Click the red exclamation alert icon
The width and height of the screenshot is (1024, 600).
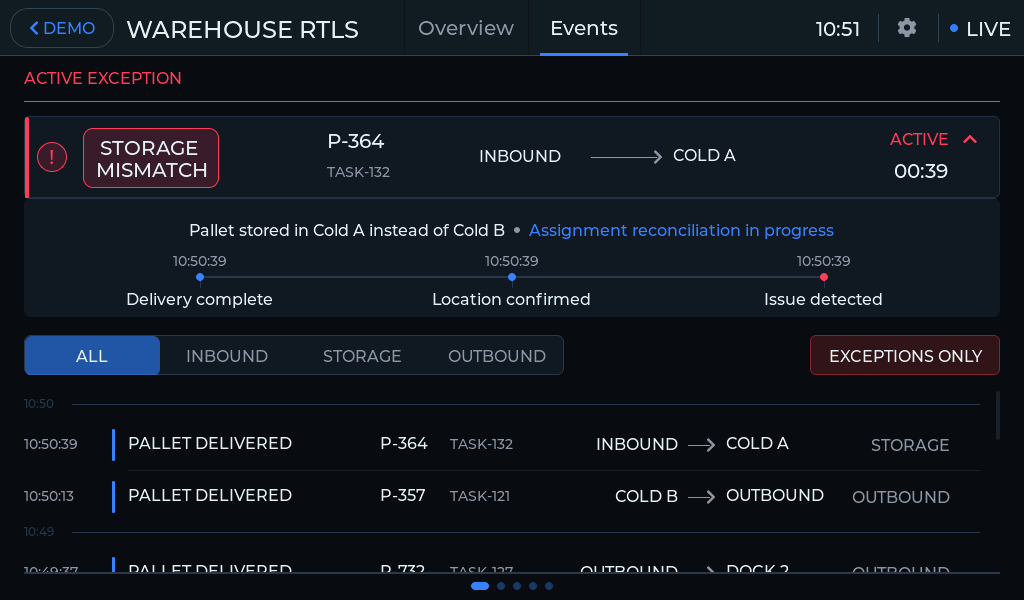[52, 157]
